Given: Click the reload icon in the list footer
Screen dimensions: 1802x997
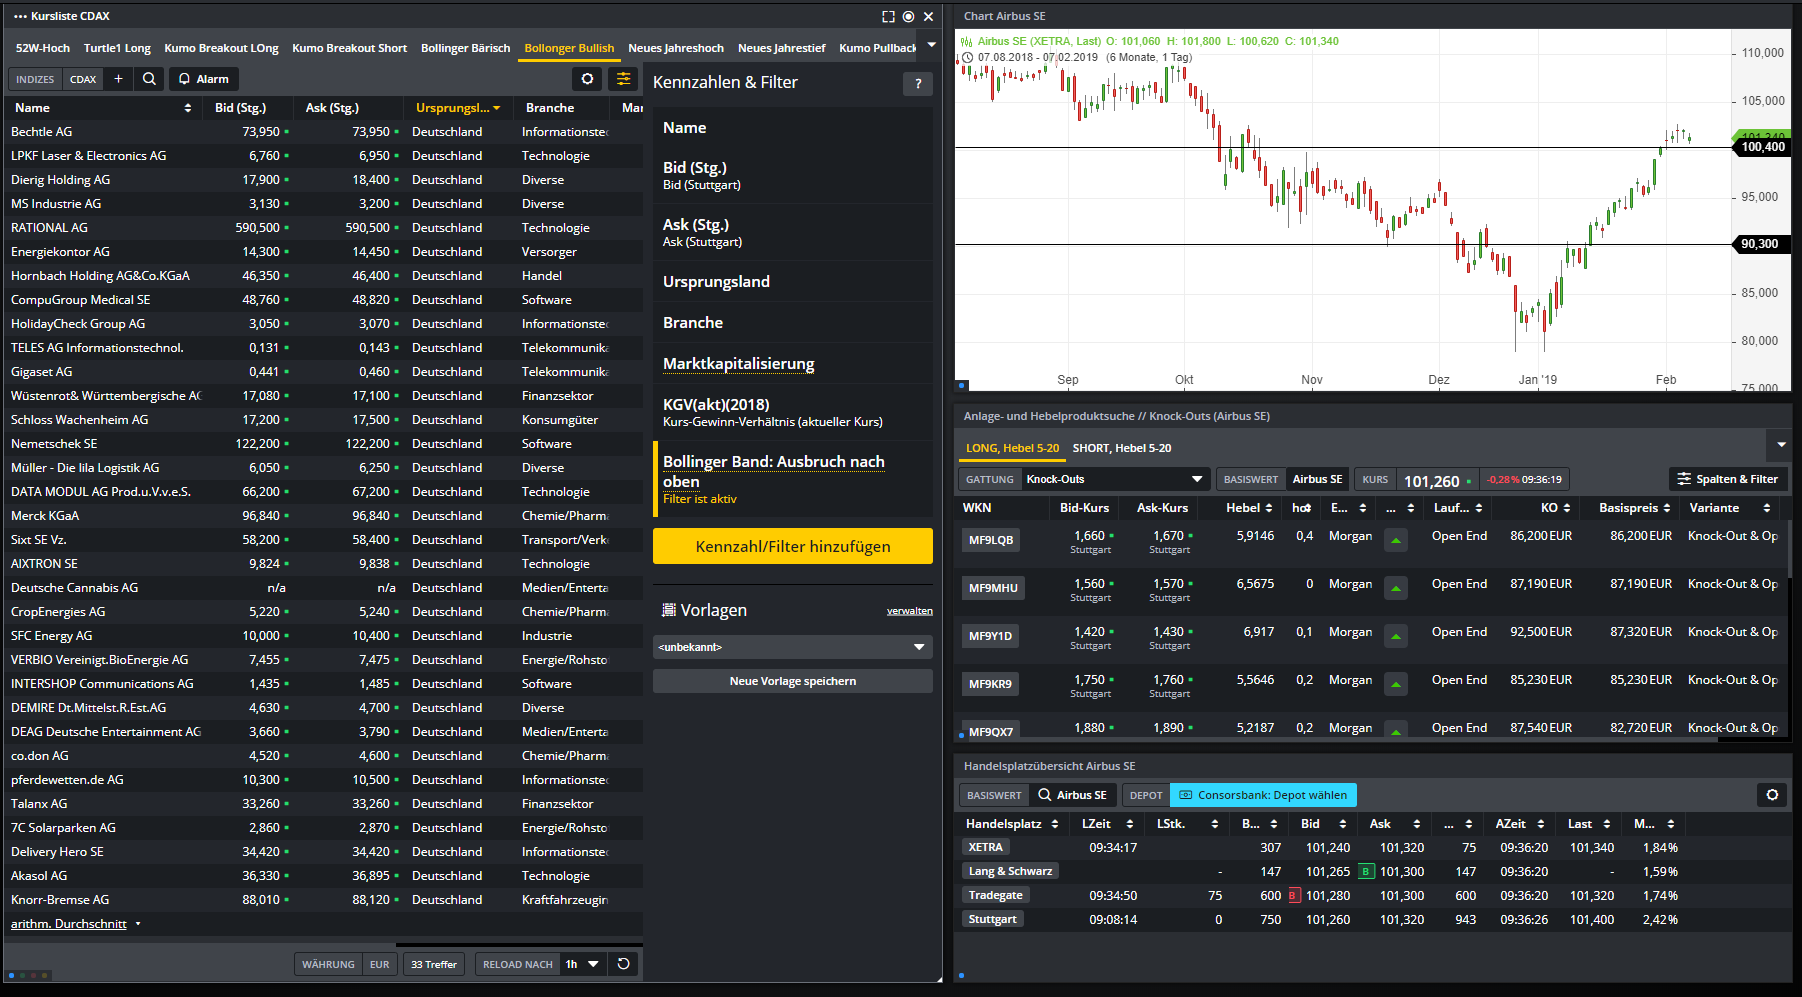Looking at the screenshot, I should [x=623, y=964].
